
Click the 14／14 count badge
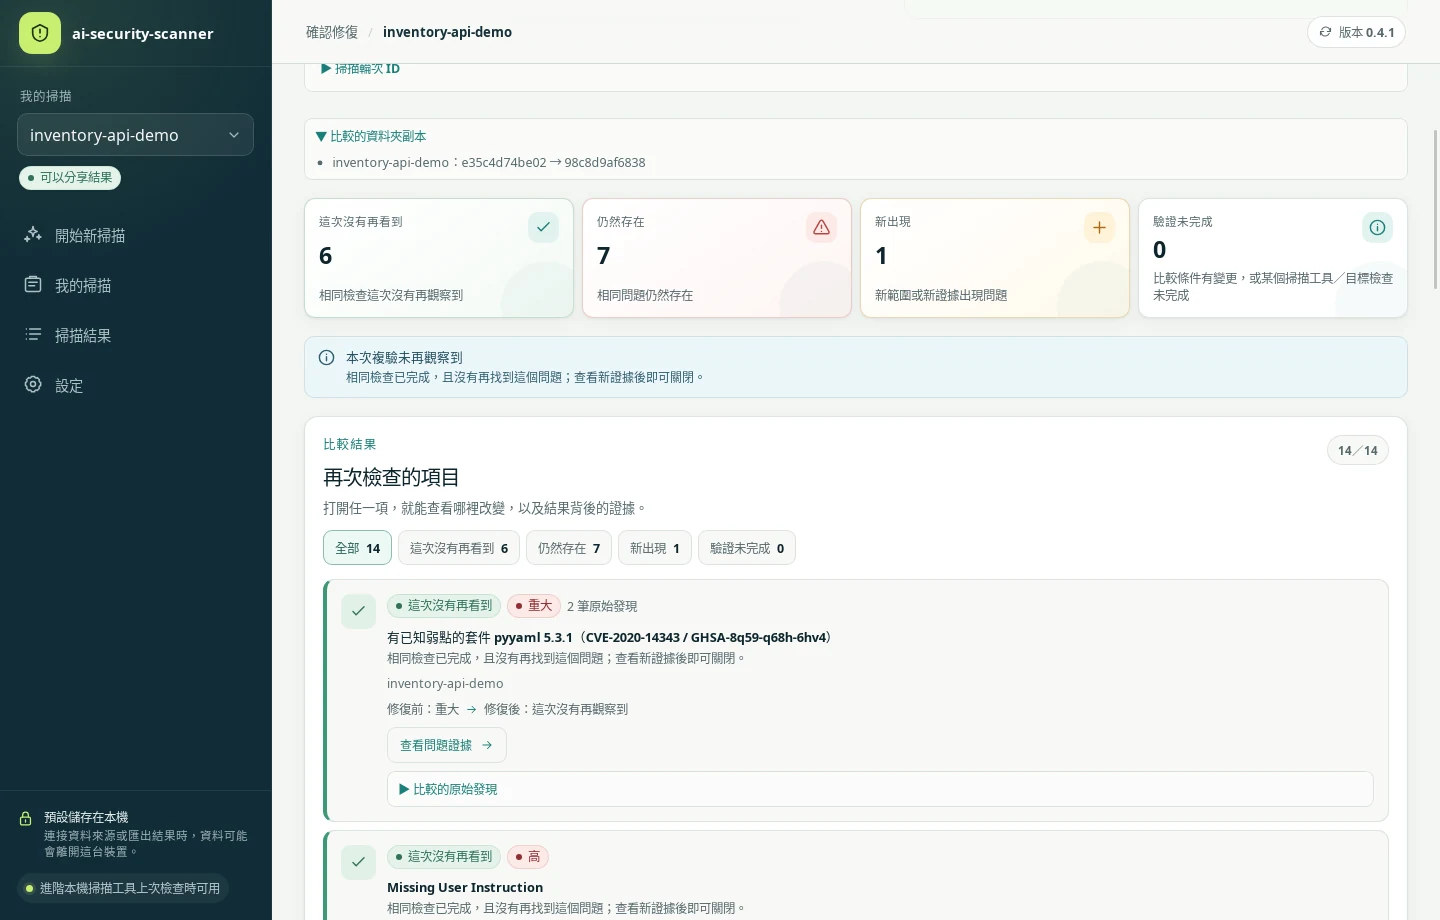coord(1358,450)
